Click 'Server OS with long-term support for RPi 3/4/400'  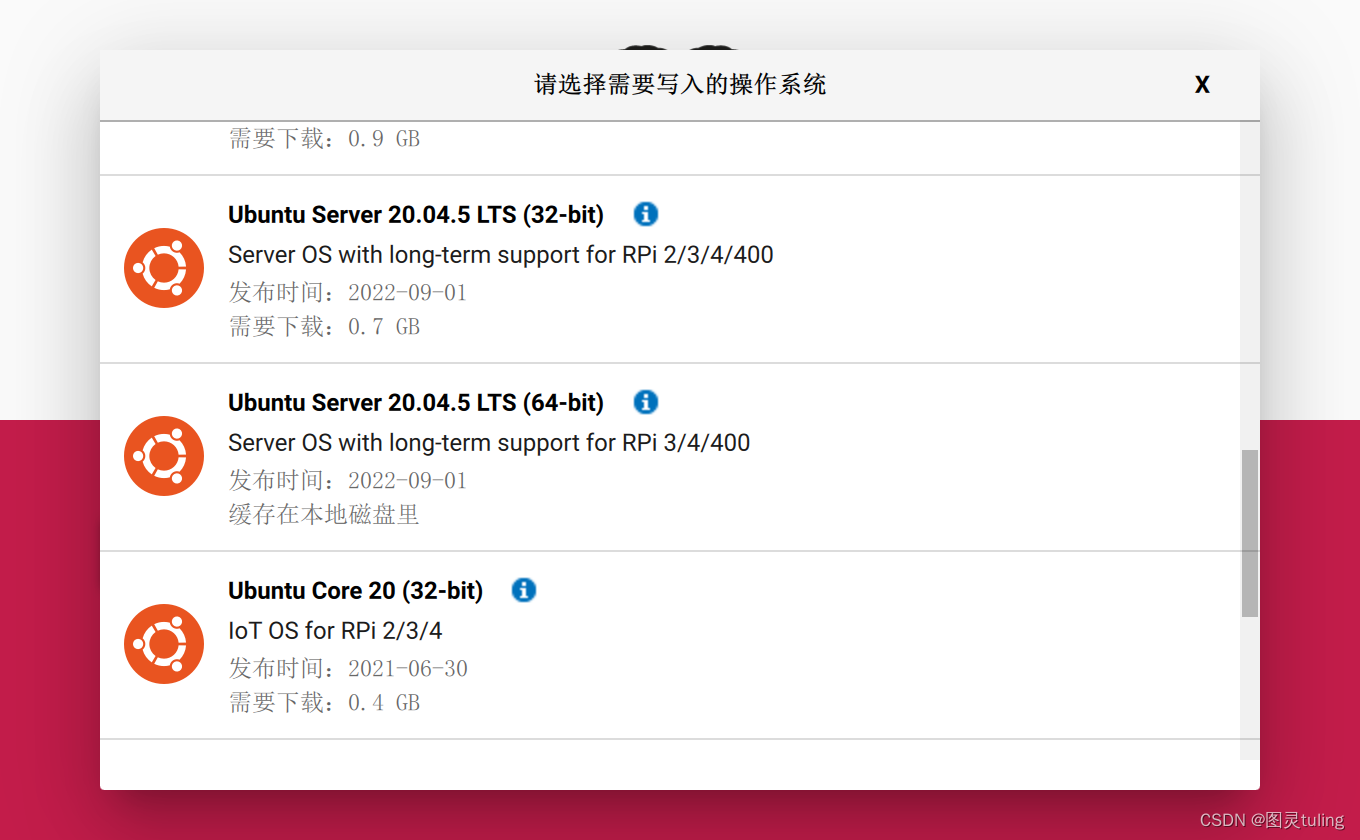(489, 443)
